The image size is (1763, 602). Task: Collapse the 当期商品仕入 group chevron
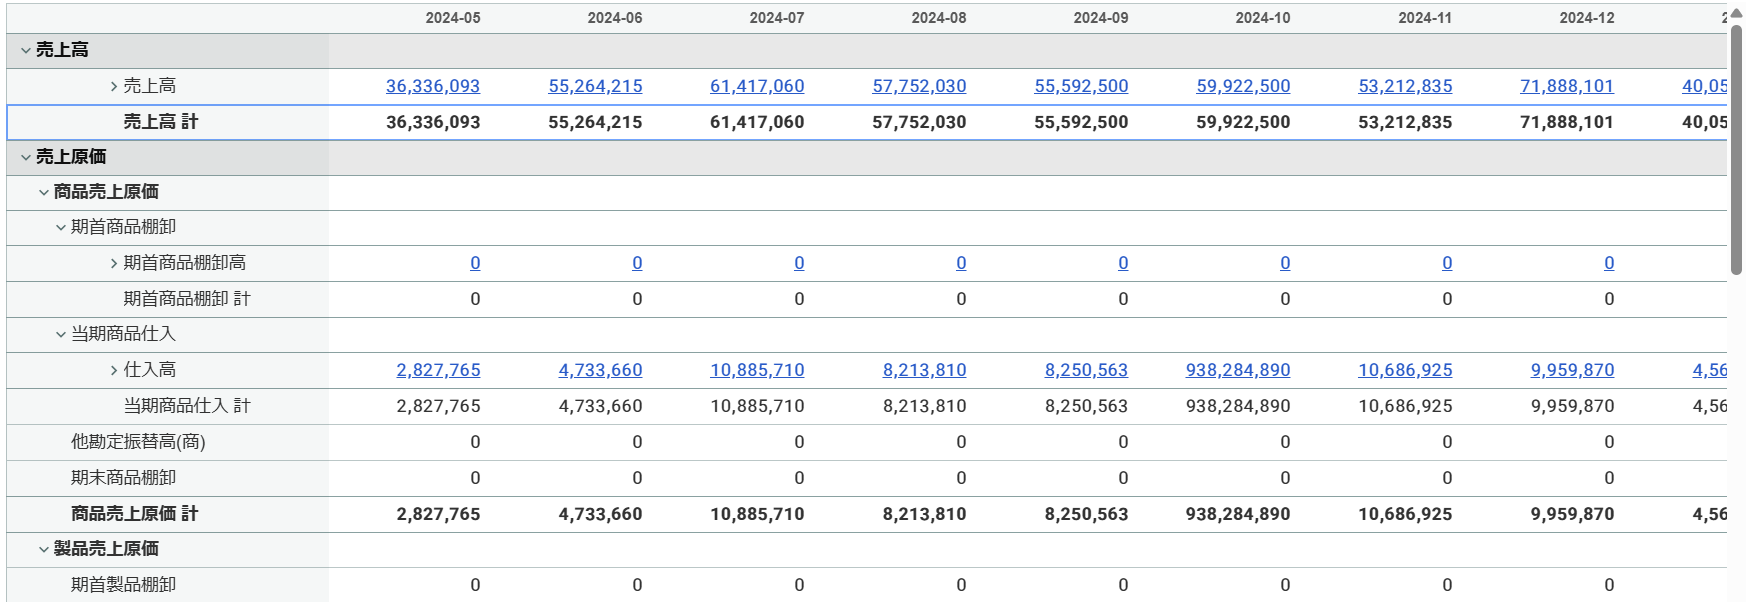click(61, 334)
